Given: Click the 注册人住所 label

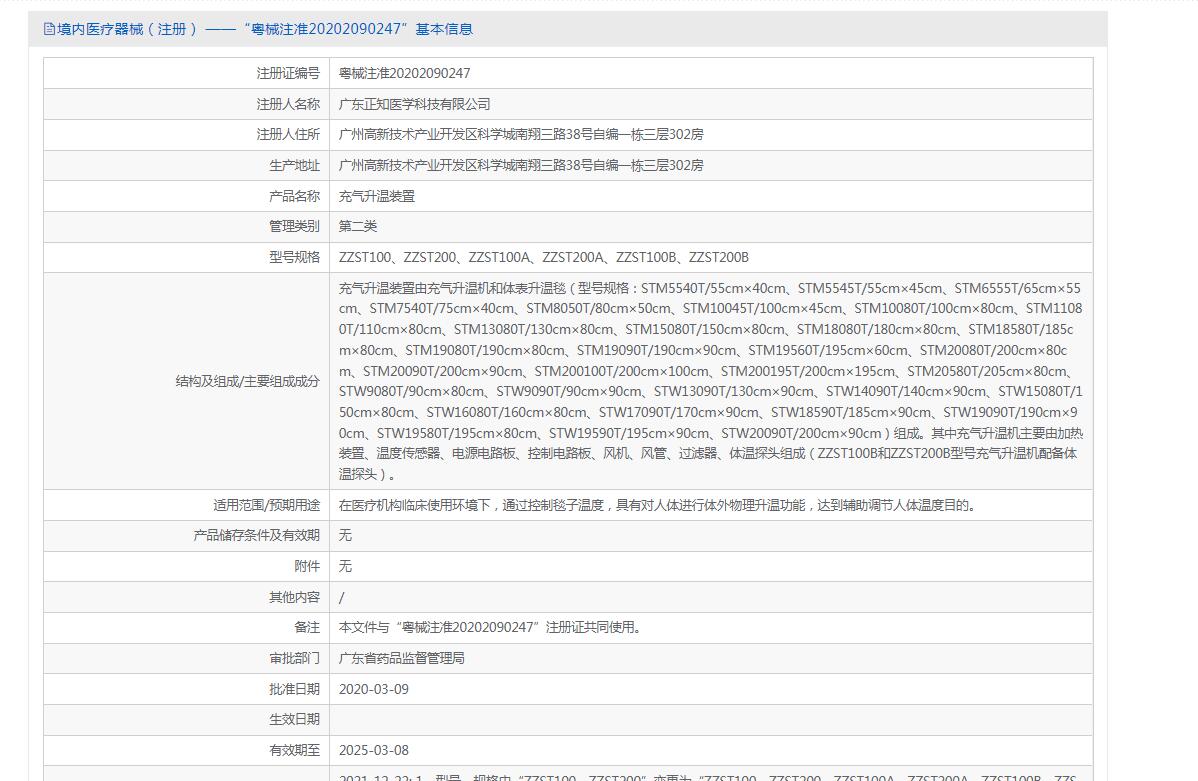Looking at the screenshot, I should (x=288, y=134).
